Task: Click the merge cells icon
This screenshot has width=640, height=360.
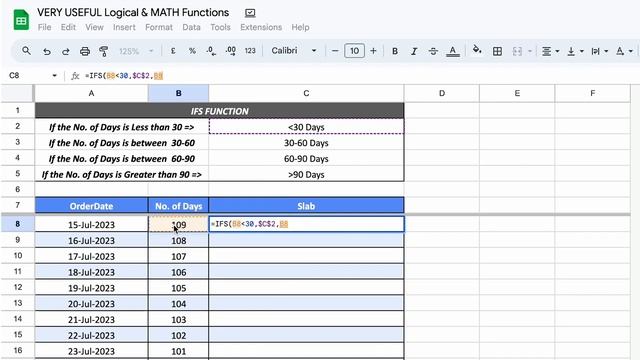Action: [x=517, y=51]
